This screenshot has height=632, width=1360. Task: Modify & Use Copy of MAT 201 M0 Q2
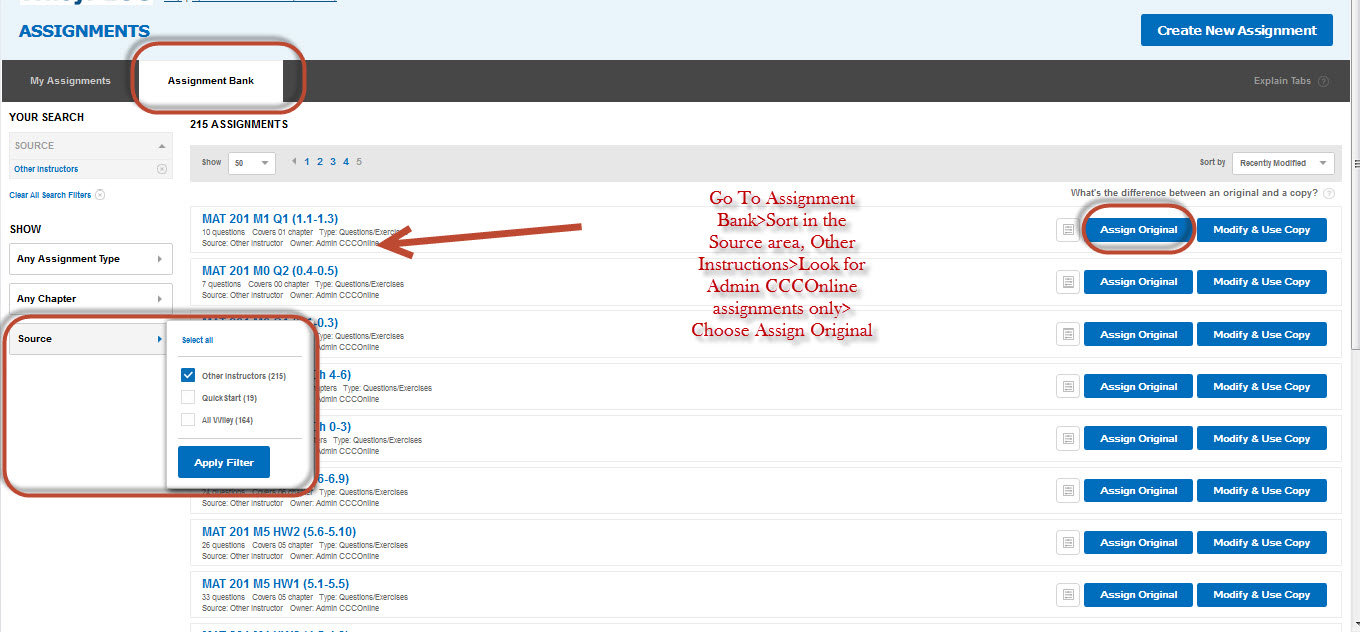pos(1262,282)
